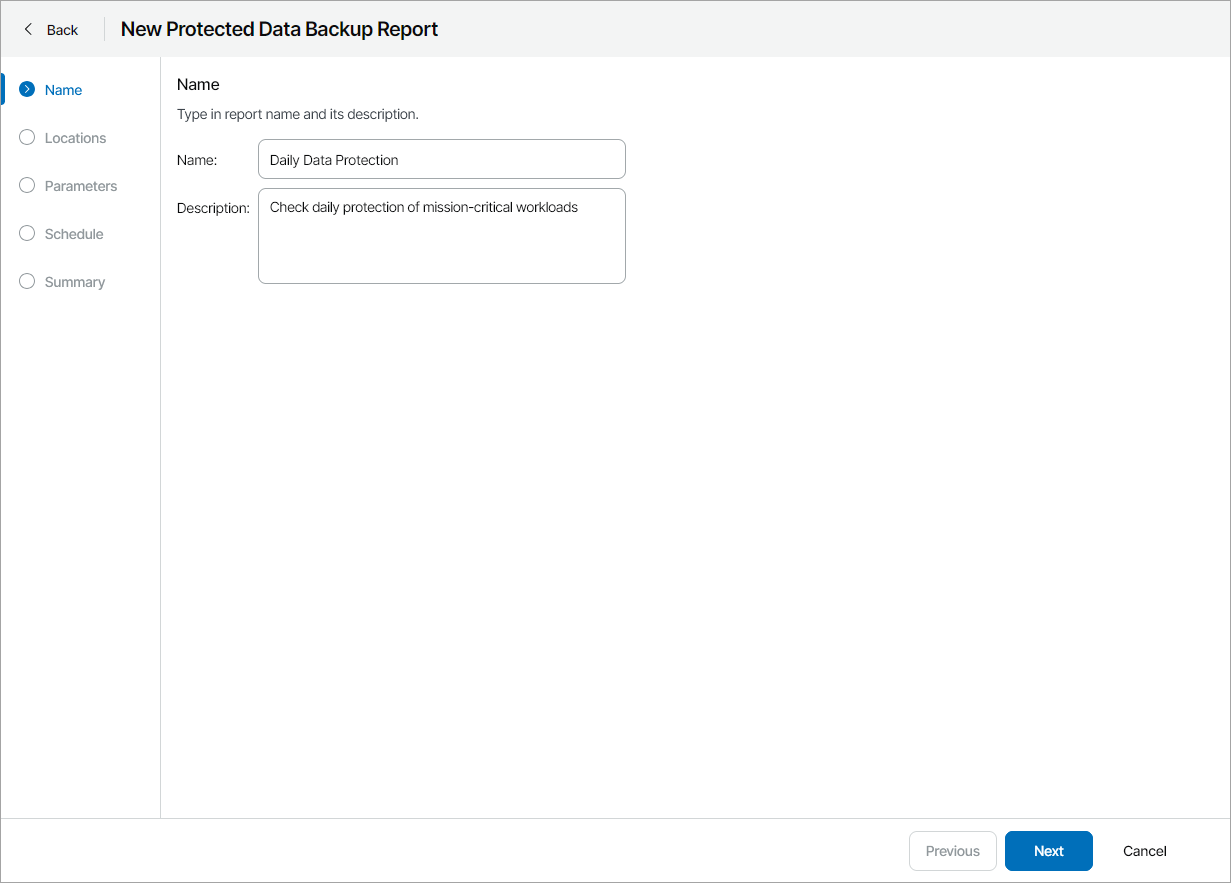The image size is (1231, 883).
Task: Click inside the Name text field
Action: tap(441, 159)
